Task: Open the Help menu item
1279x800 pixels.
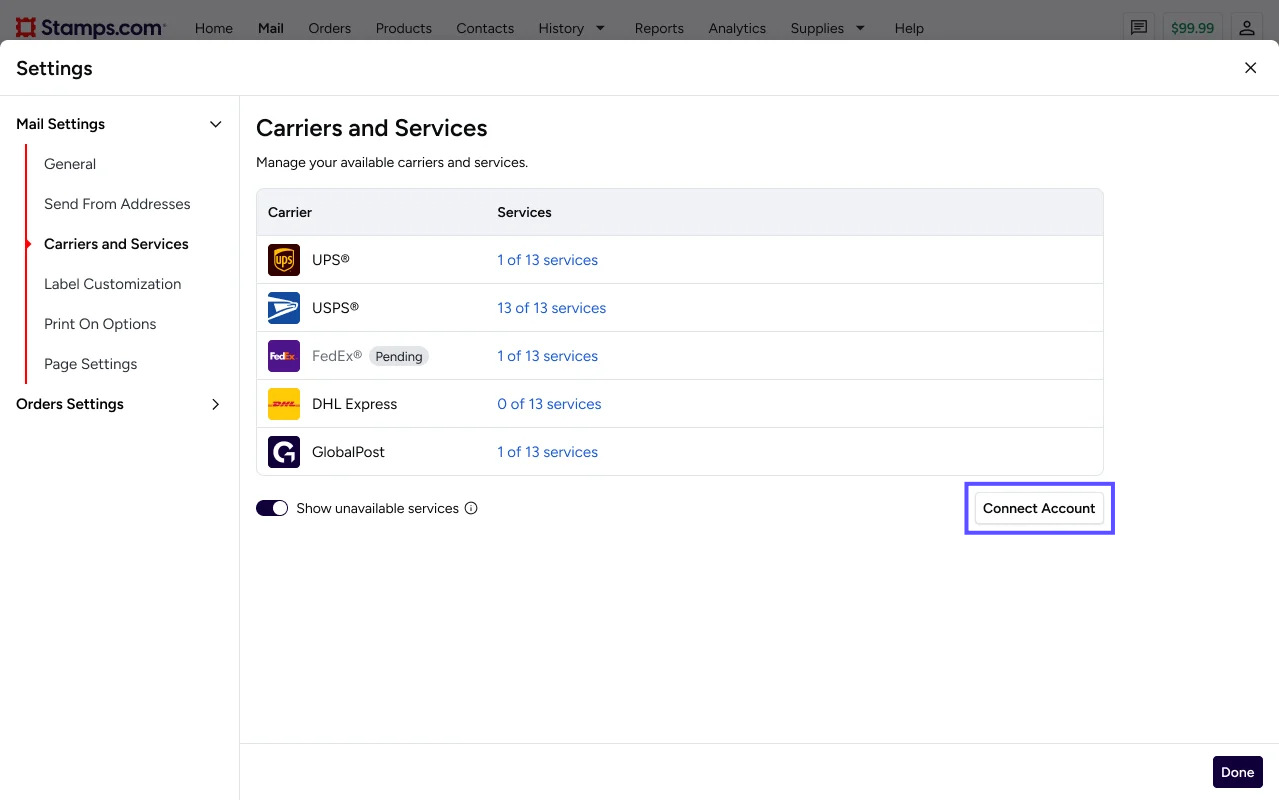Action: click(x=909, y=28)
